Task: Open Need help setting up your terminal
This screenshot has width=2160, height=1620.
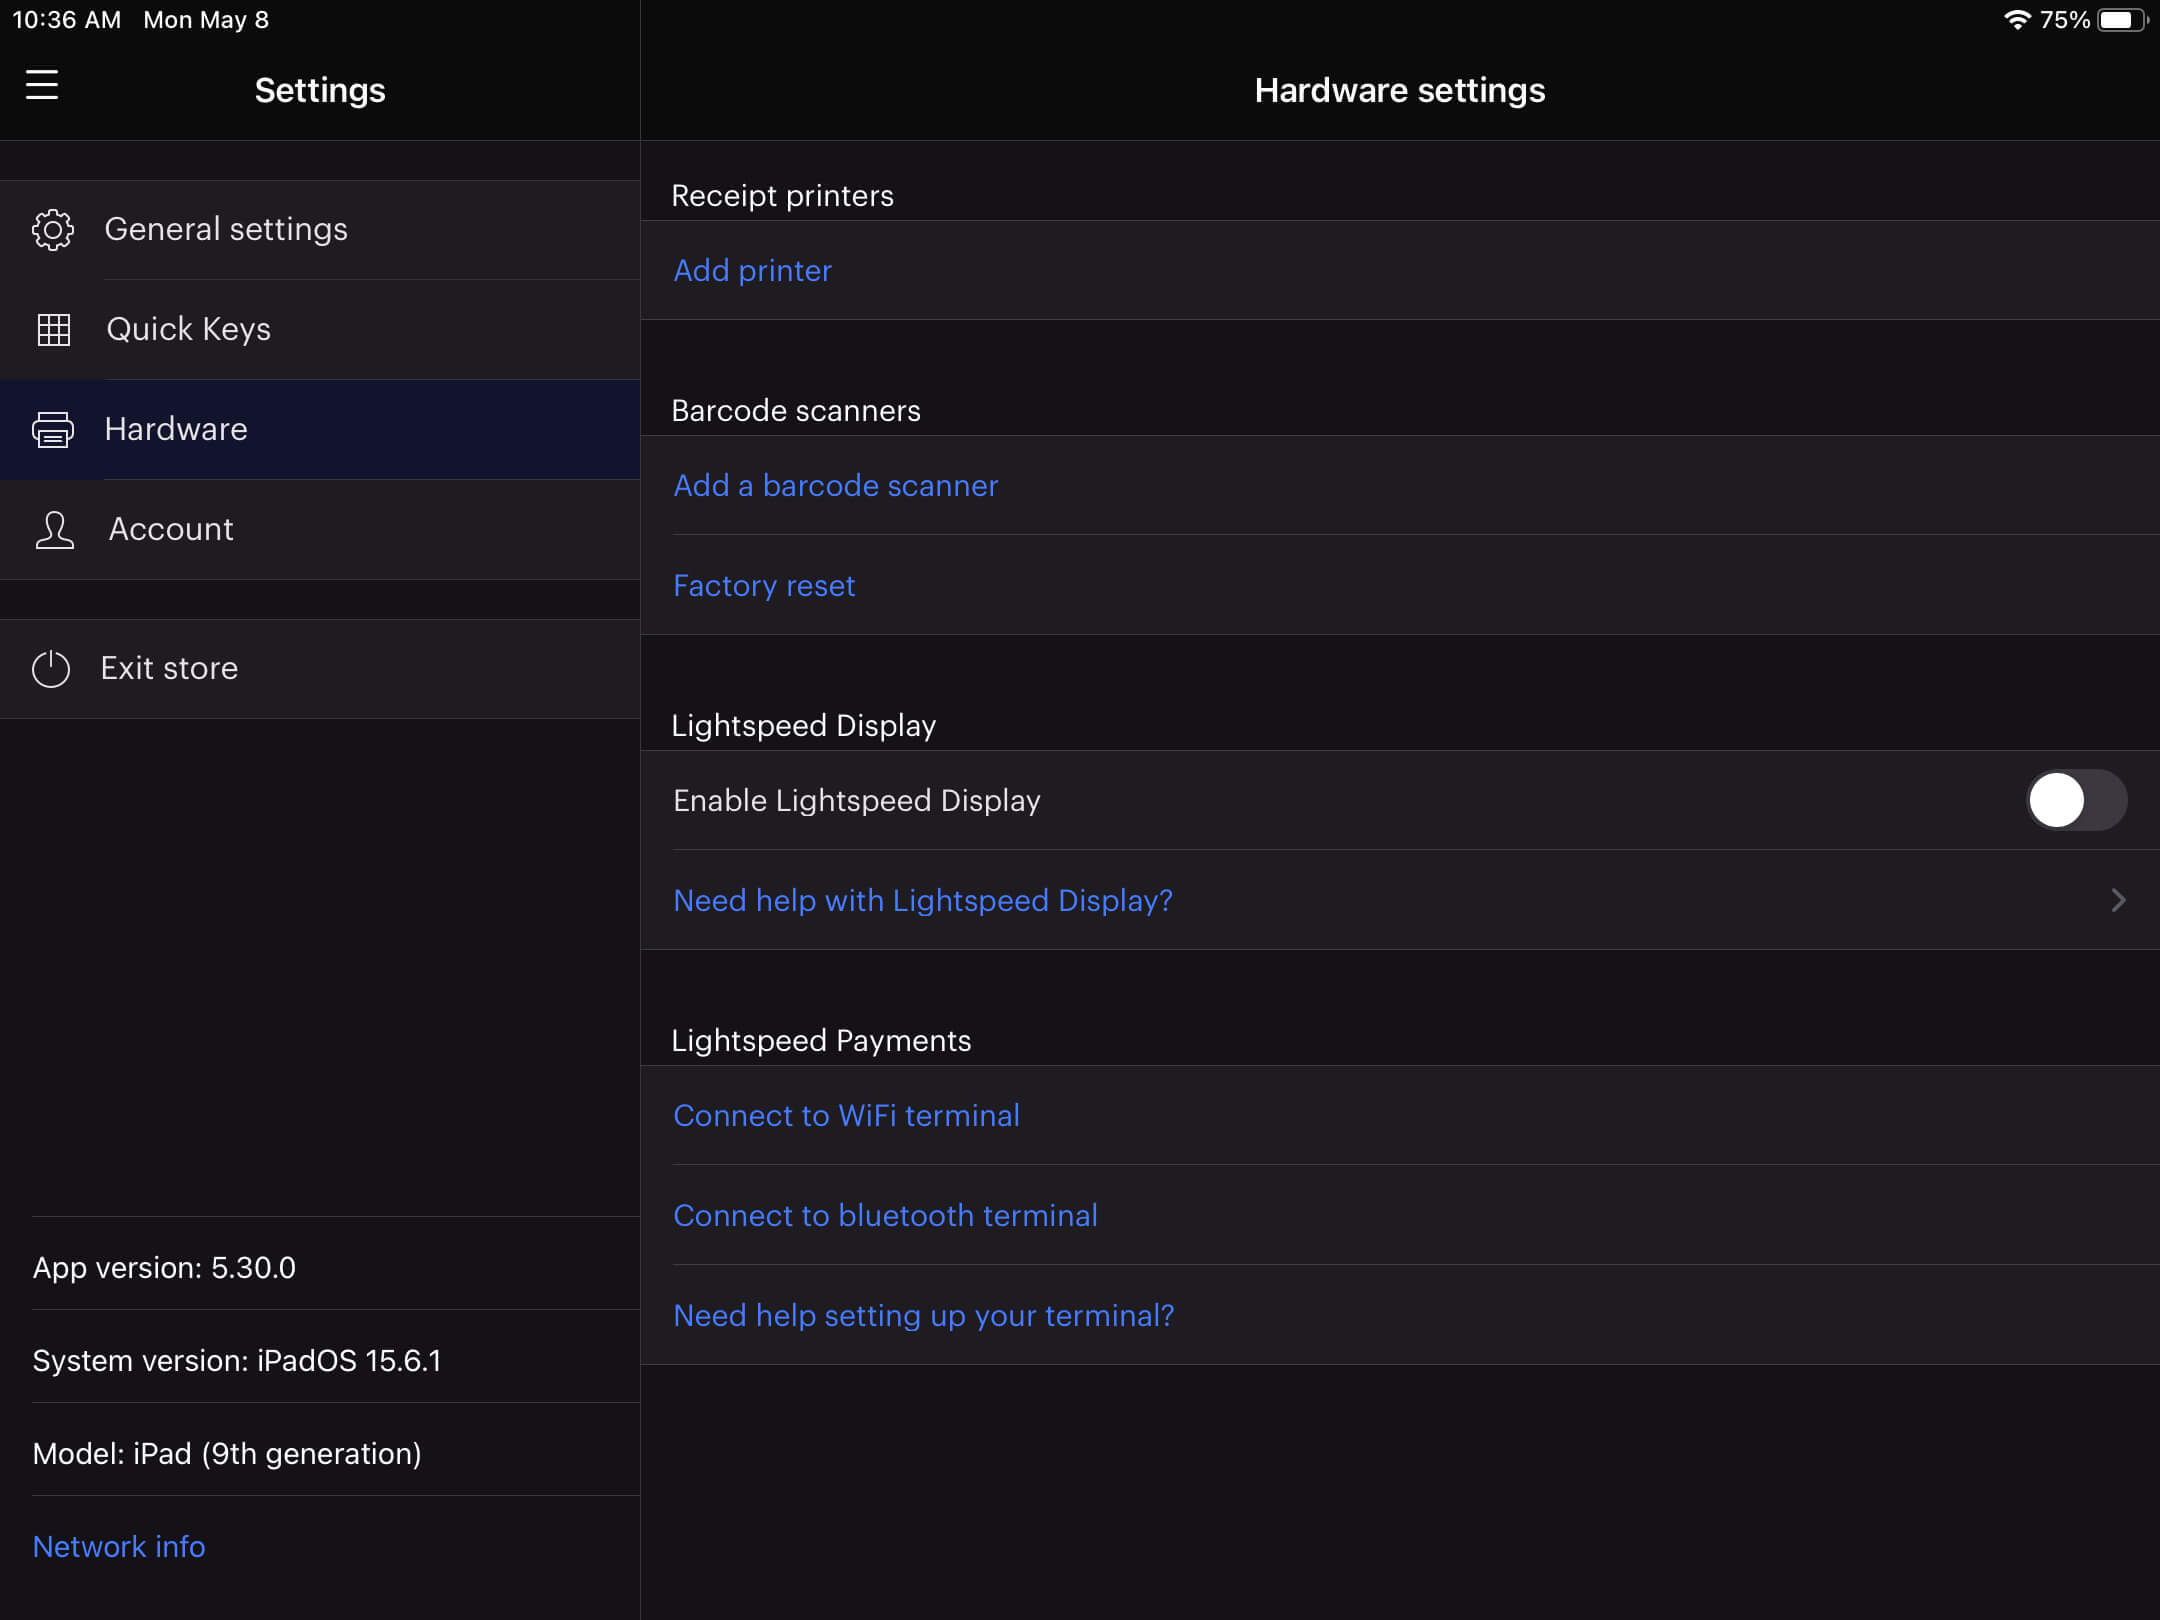Action: point(923,1316)
